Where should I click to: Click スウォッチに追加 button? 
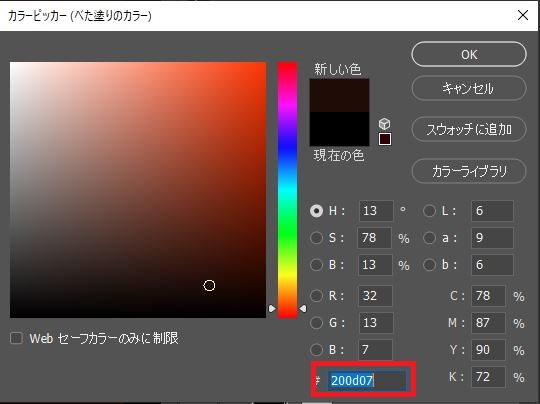click(469, 130)
